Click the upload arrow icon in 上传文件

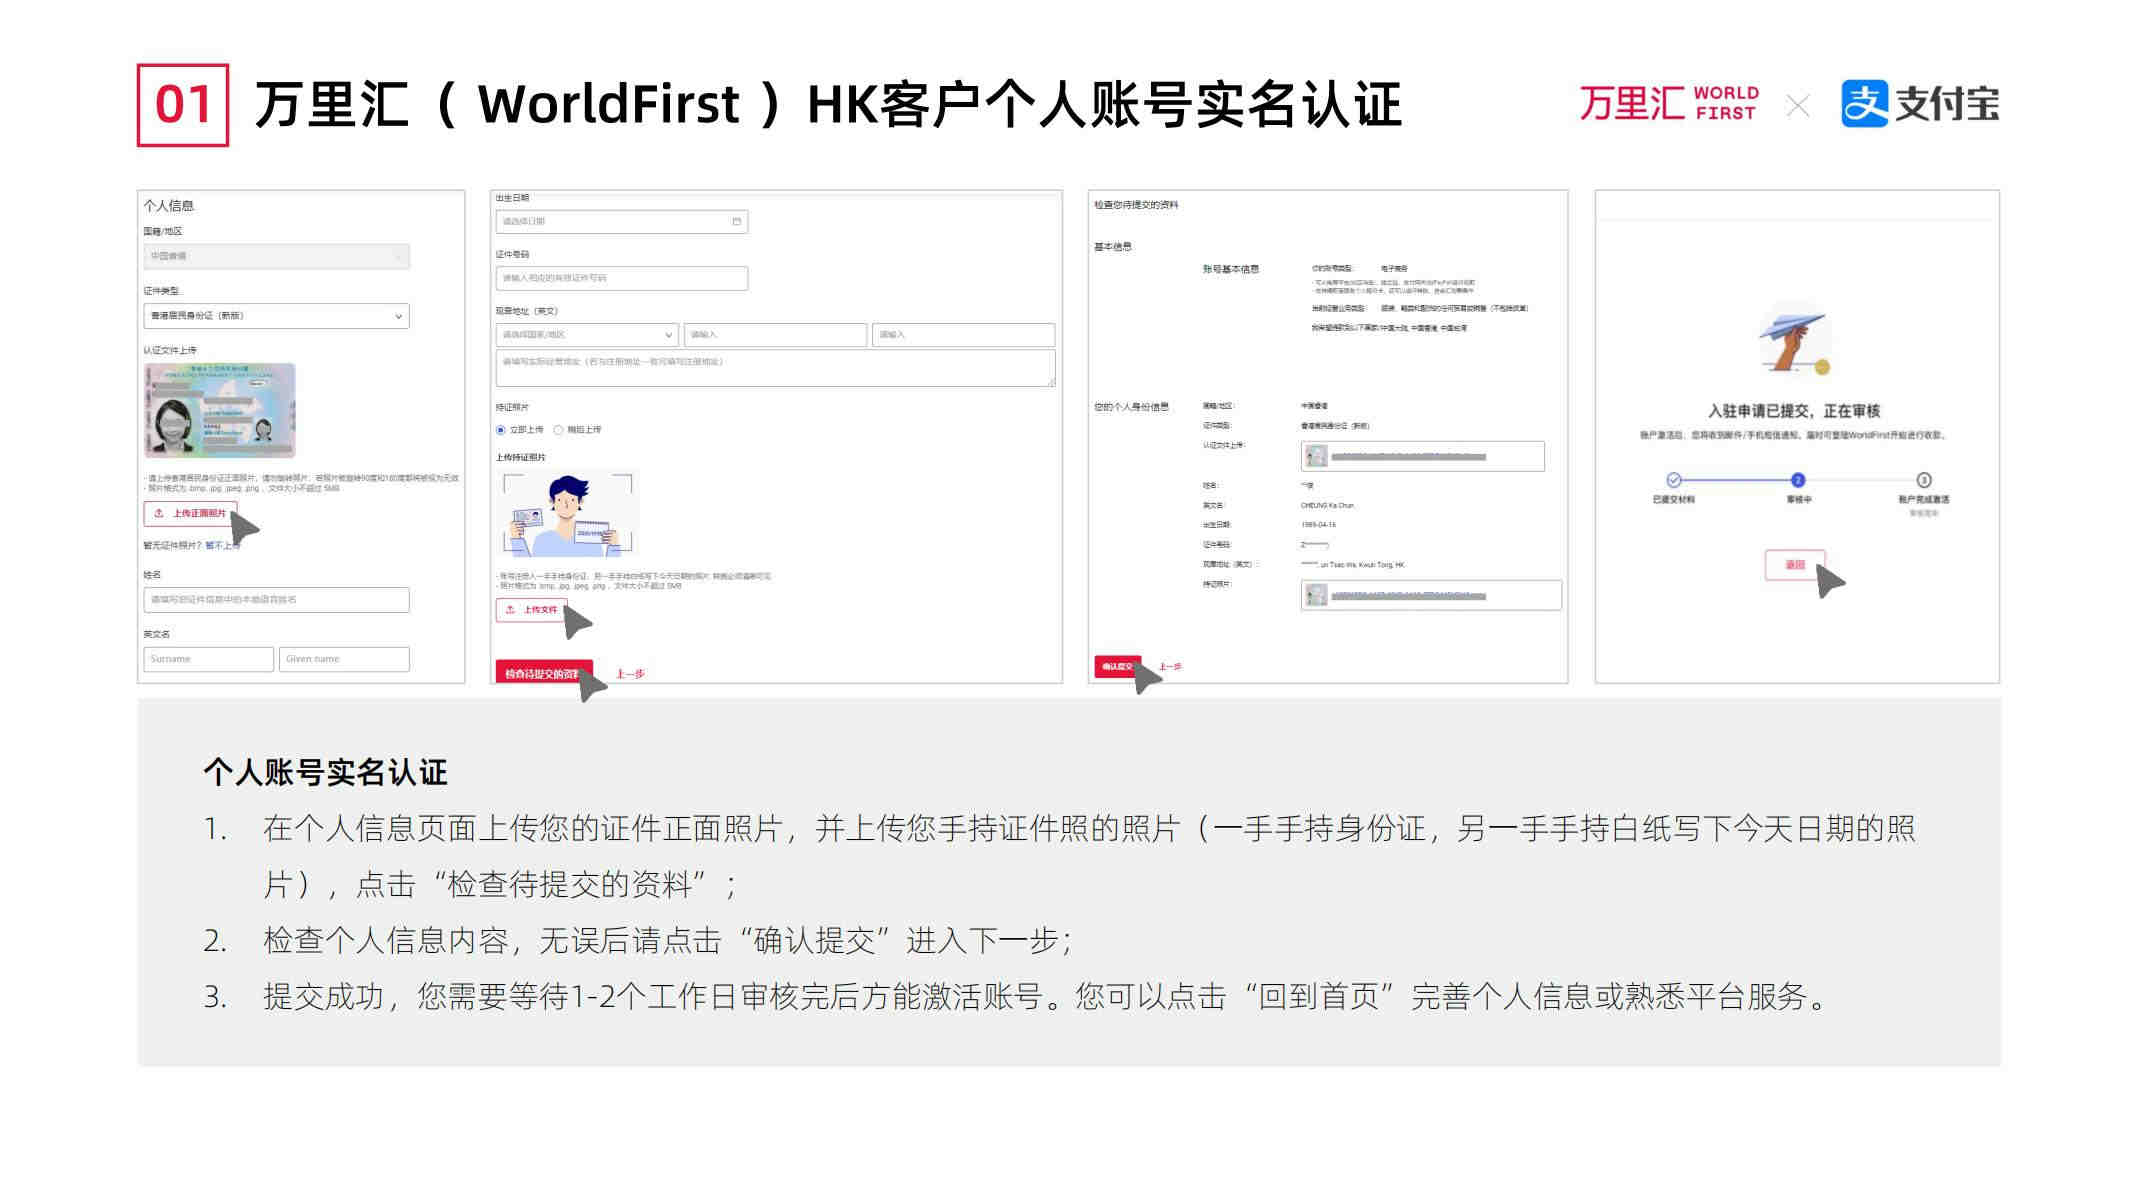pyautogui.click(x=510, y=610)
